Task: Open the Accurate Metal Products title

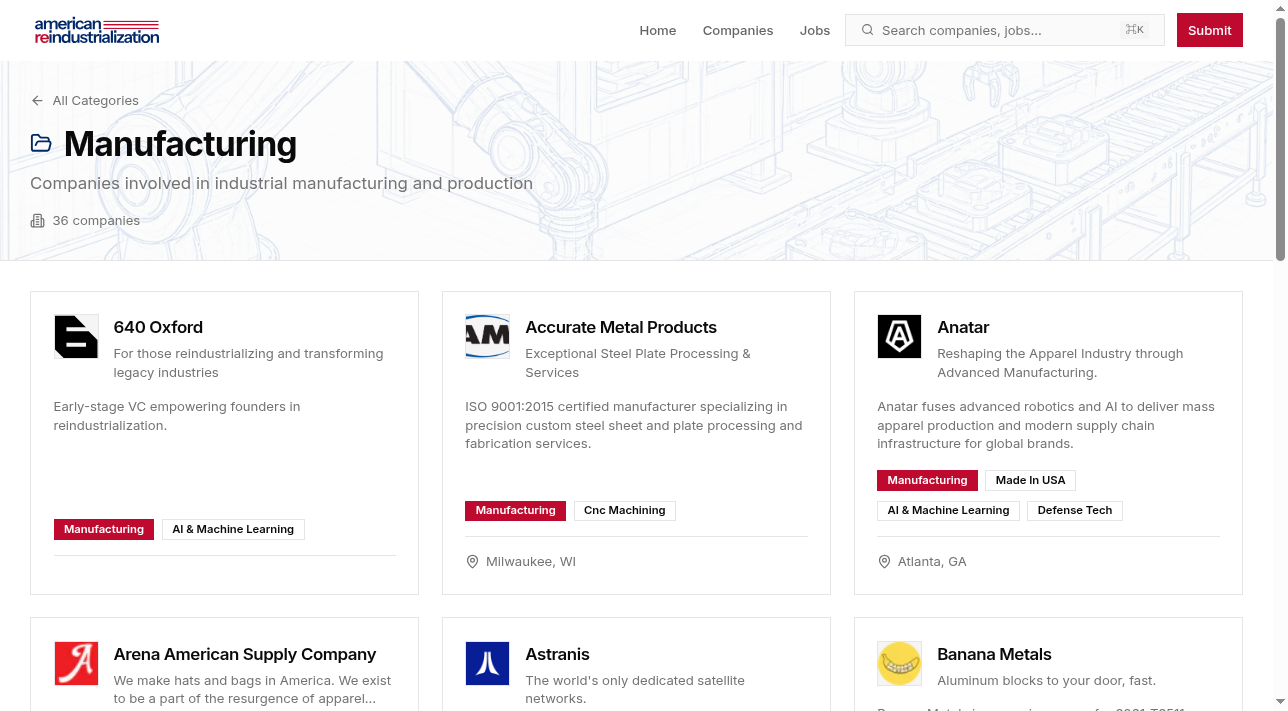Action: tap(621, 327)
